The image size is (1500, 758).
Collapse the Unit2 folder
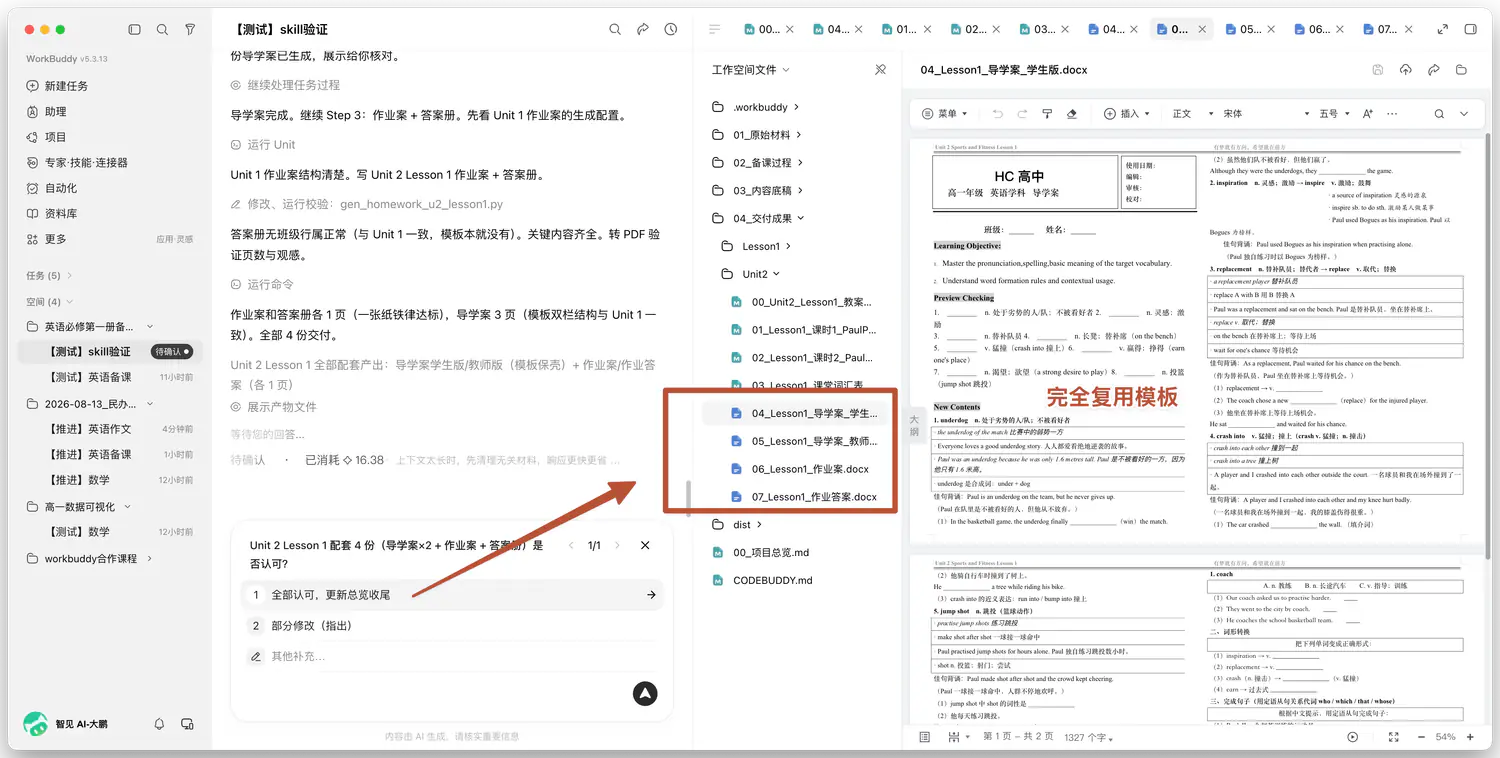pos(751,274)
